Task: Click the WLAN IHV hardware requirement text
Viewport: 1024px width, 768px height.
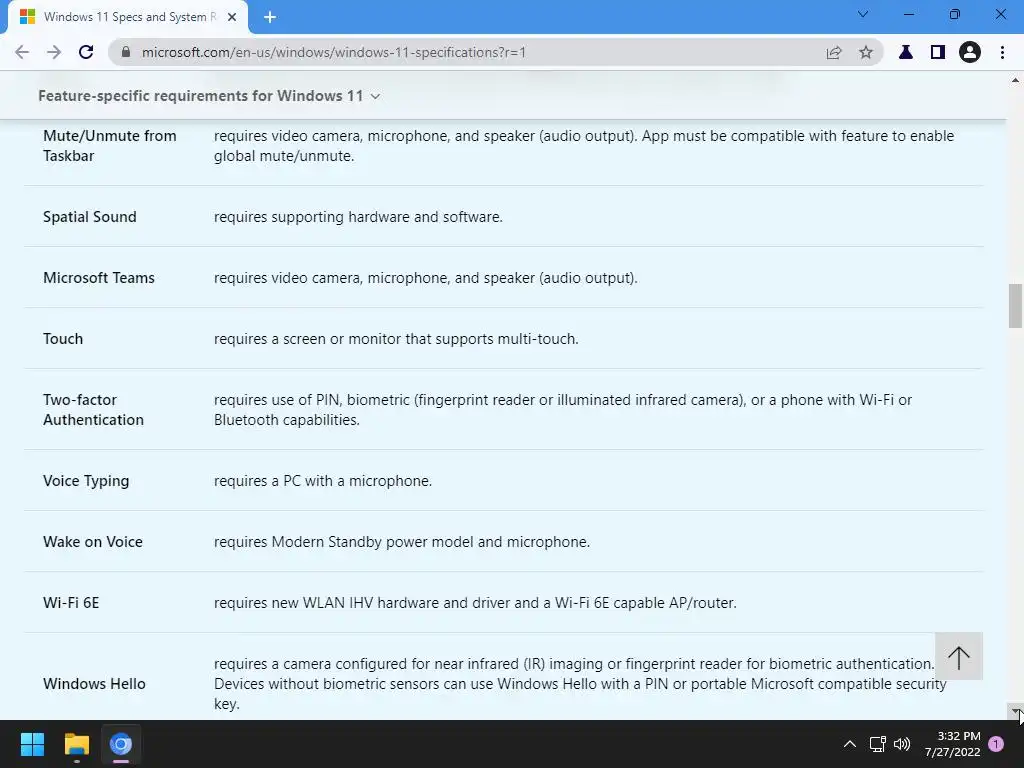Action: pyautogui.click(x=475, y=603)
